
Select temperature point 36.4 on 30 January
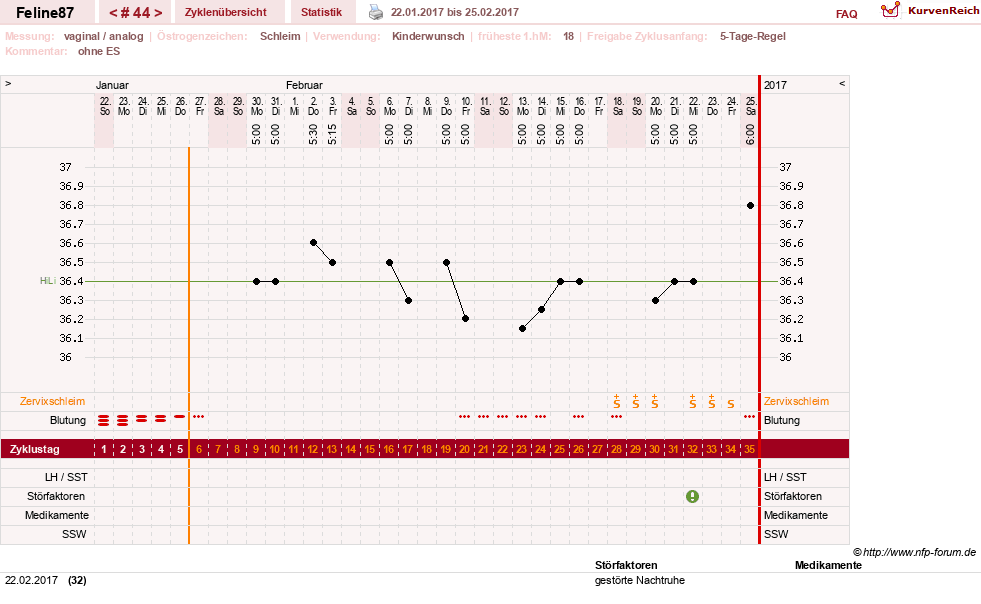(257, 282)
